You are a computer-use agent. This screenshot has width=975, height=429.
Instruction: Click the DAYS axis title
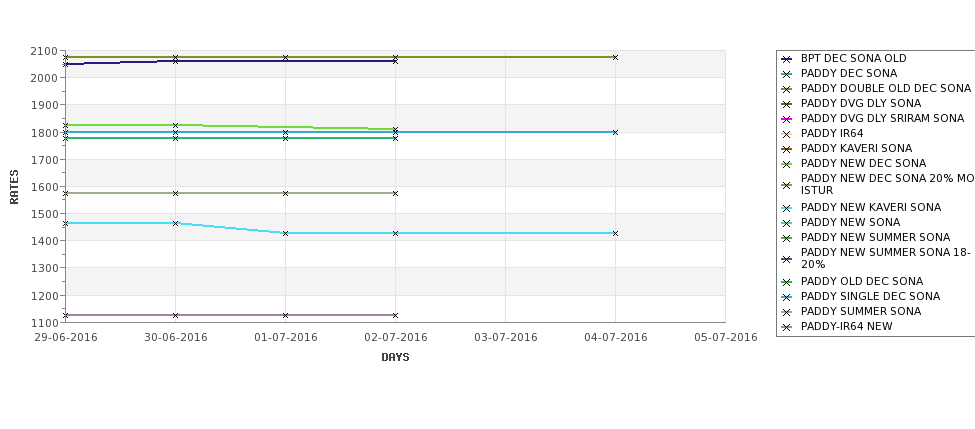395,358
